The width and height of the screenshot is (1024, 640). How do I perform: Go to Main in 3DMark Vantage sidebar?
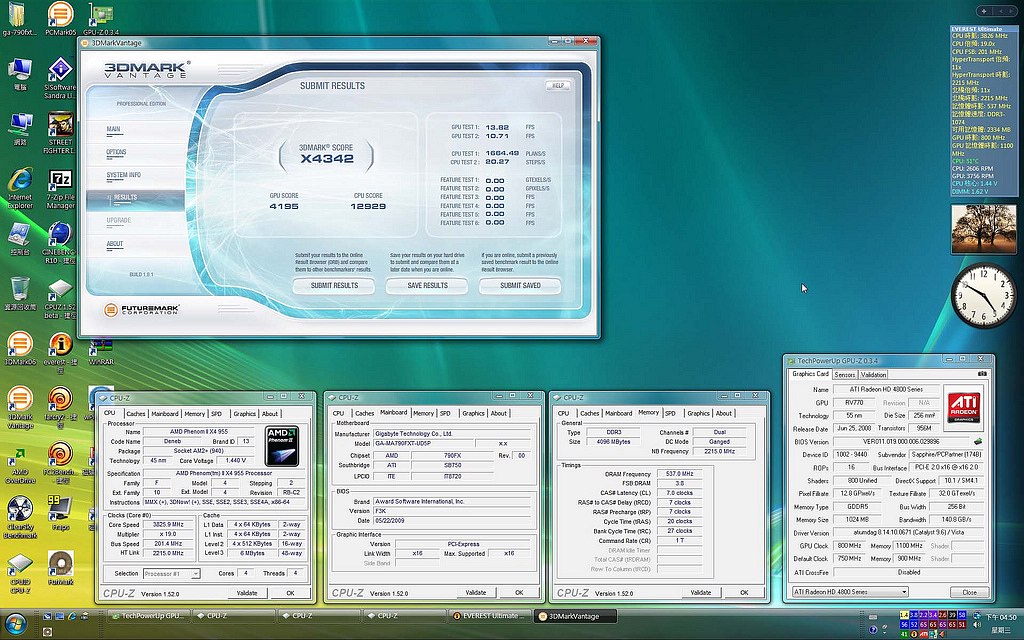point(113,129)
